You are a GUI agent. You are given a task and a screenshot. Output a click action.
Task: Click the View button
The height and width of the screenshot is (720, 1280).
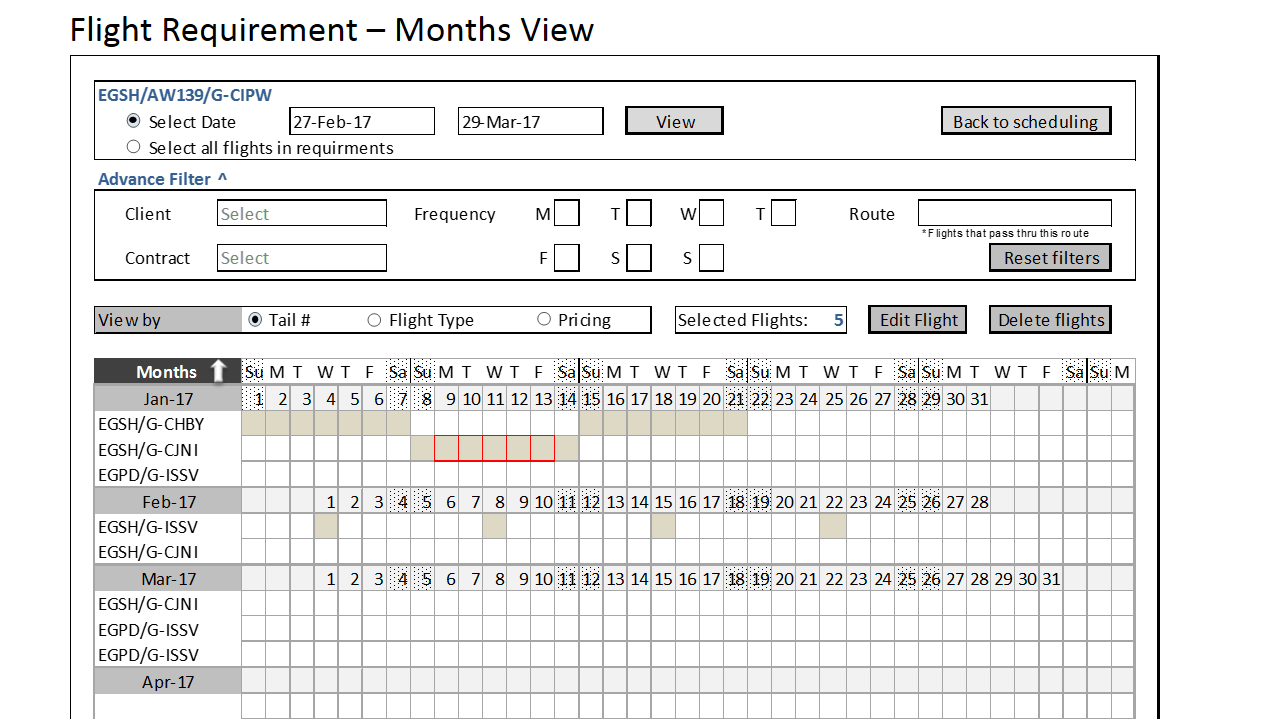(x=674, y=121)
